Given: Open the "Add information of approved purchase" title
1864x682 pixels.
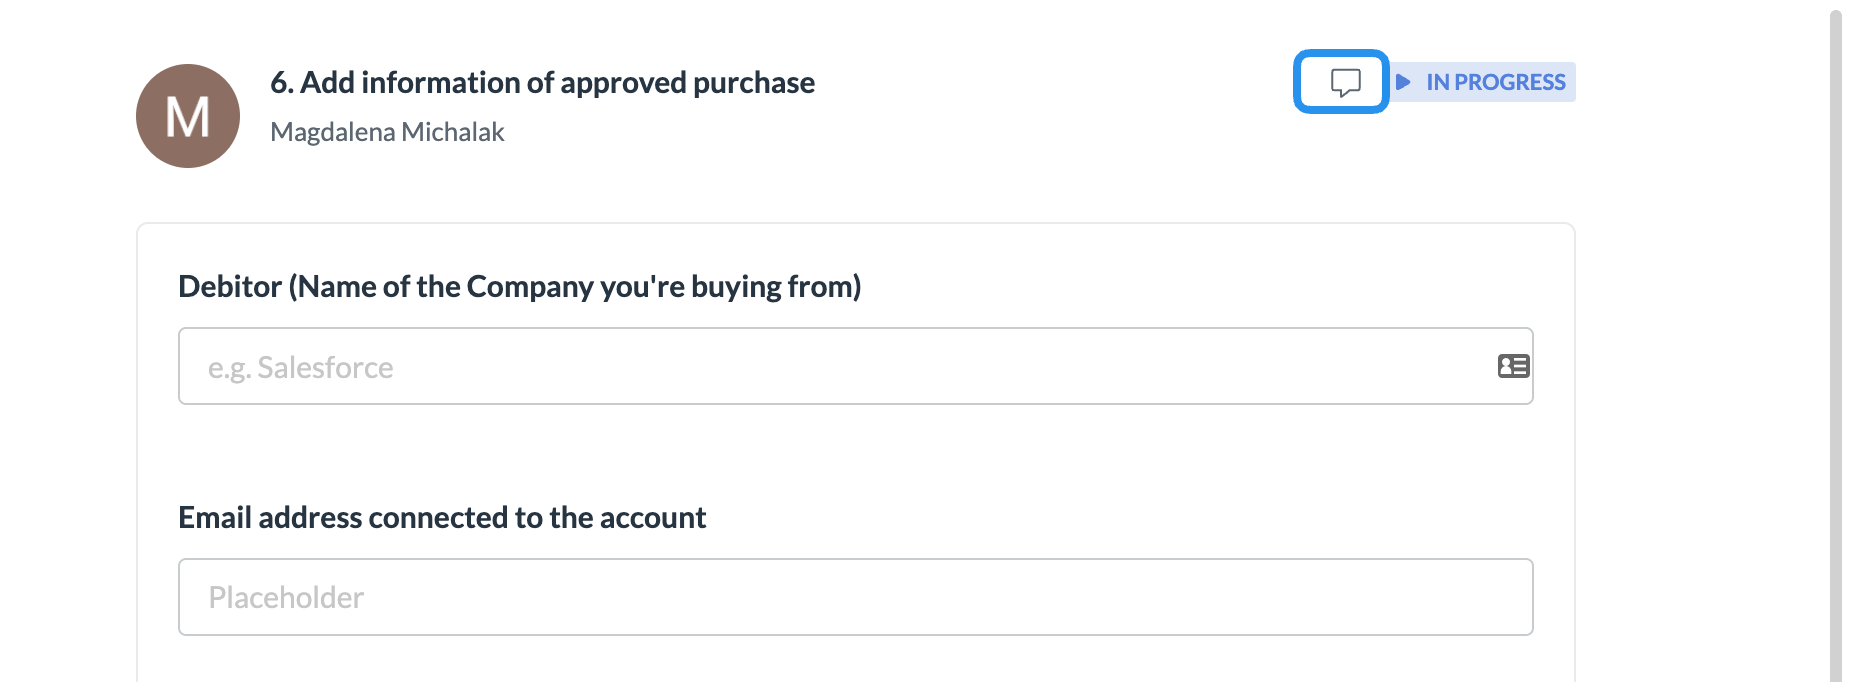Looking at the screenshot, I should [556, 82].
